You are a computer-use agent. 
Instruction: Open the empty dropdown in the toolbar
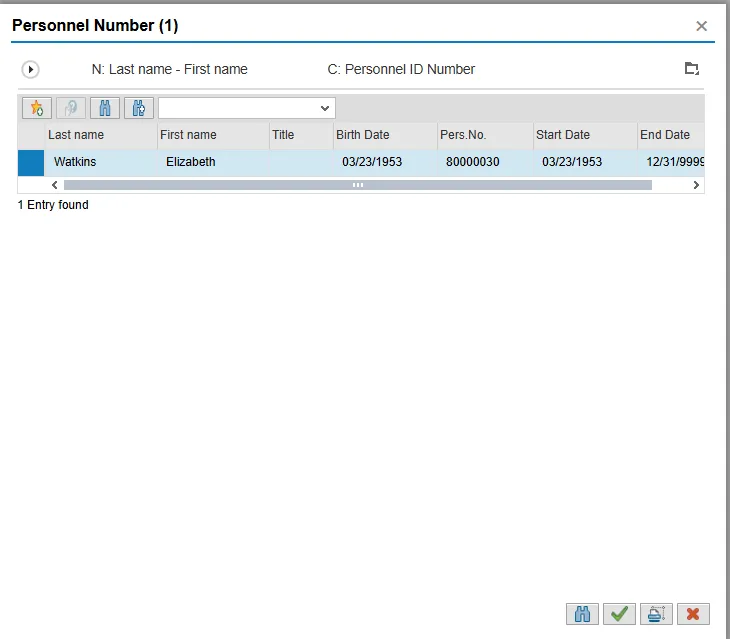click(246, 108)
